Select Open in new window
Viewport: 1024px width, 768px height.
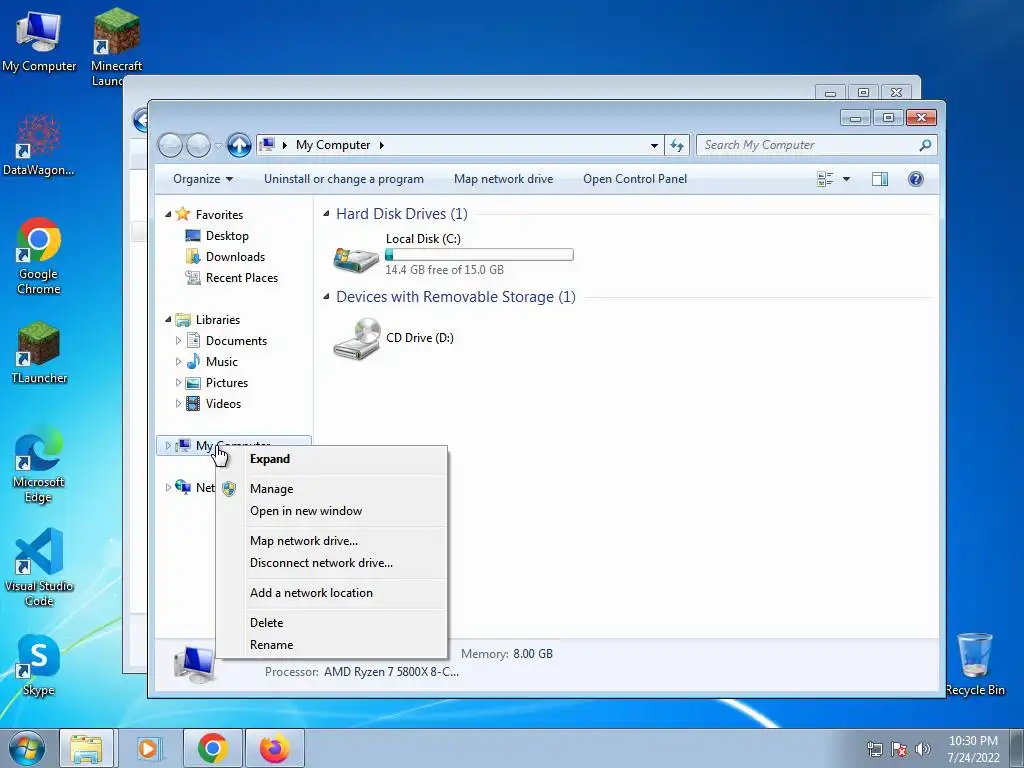[x=332, y=511]
